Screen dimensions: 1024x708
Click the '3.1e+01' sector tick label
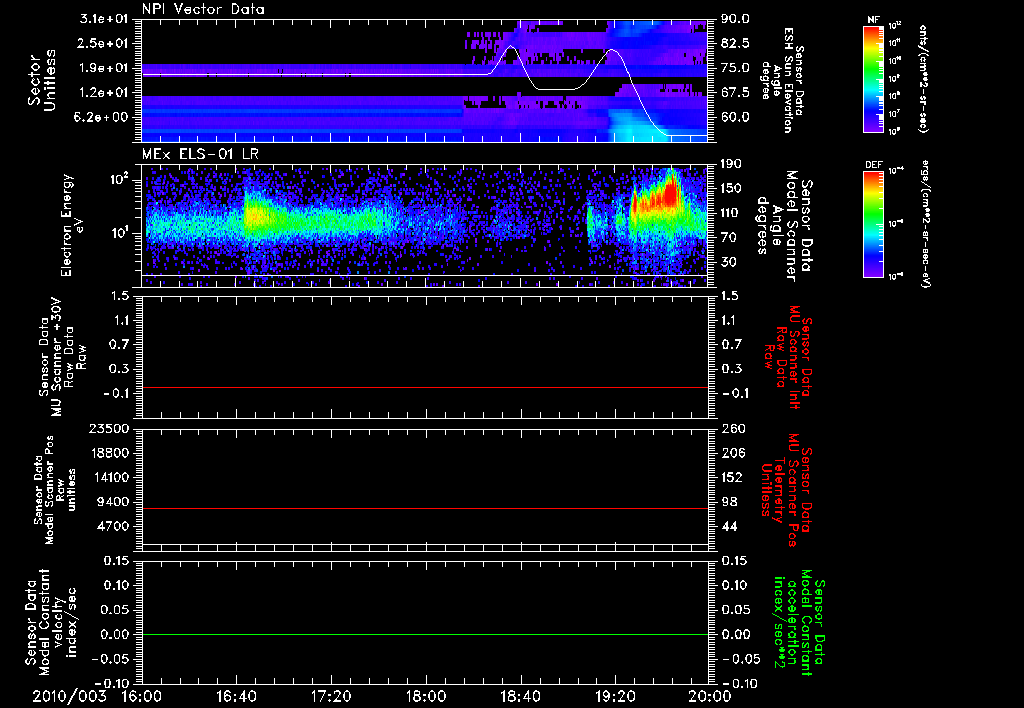pos(104,19)
